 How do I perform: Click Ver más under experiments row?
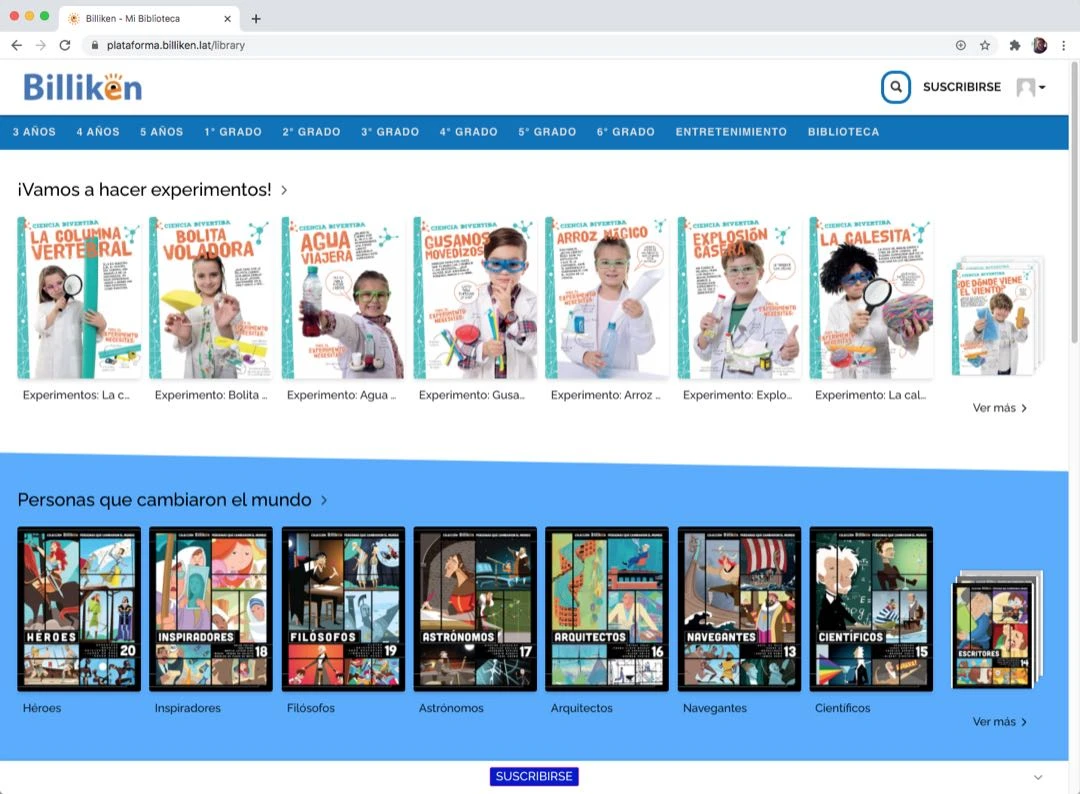[1000, 408]
